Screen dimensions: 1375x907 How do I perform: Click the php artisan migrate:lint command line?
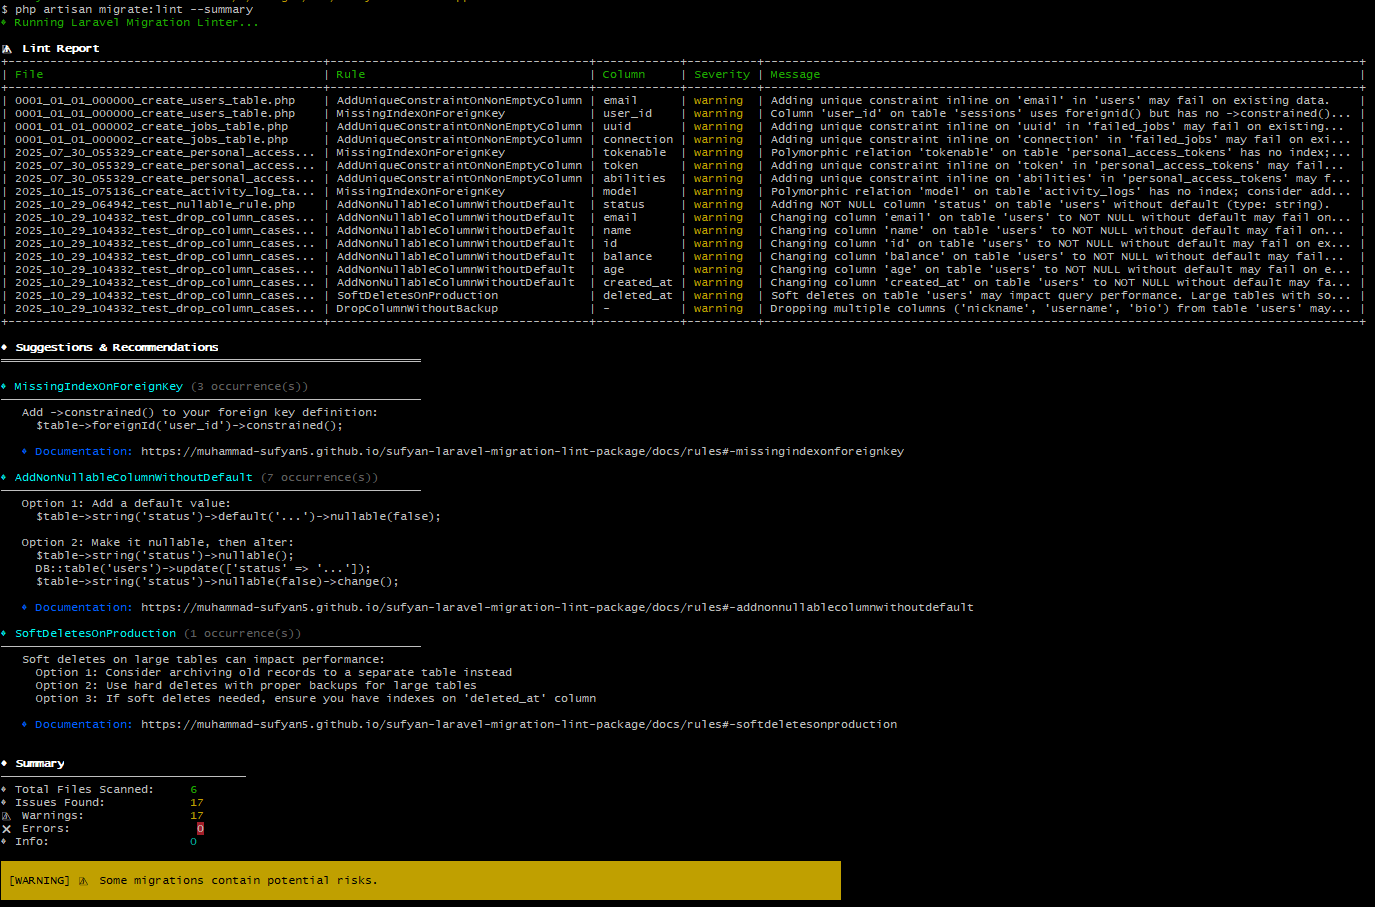point(133,9)
